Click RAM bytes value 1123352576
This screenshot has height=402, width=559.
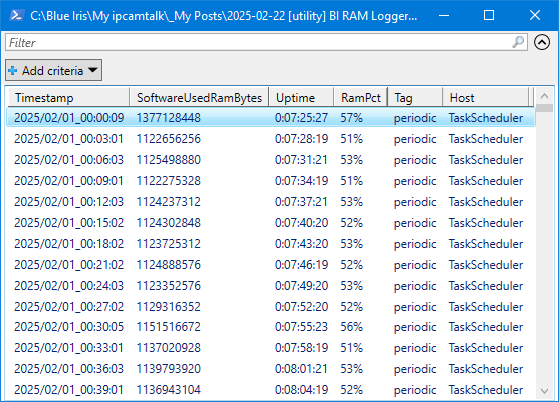(x=169, y=286)
